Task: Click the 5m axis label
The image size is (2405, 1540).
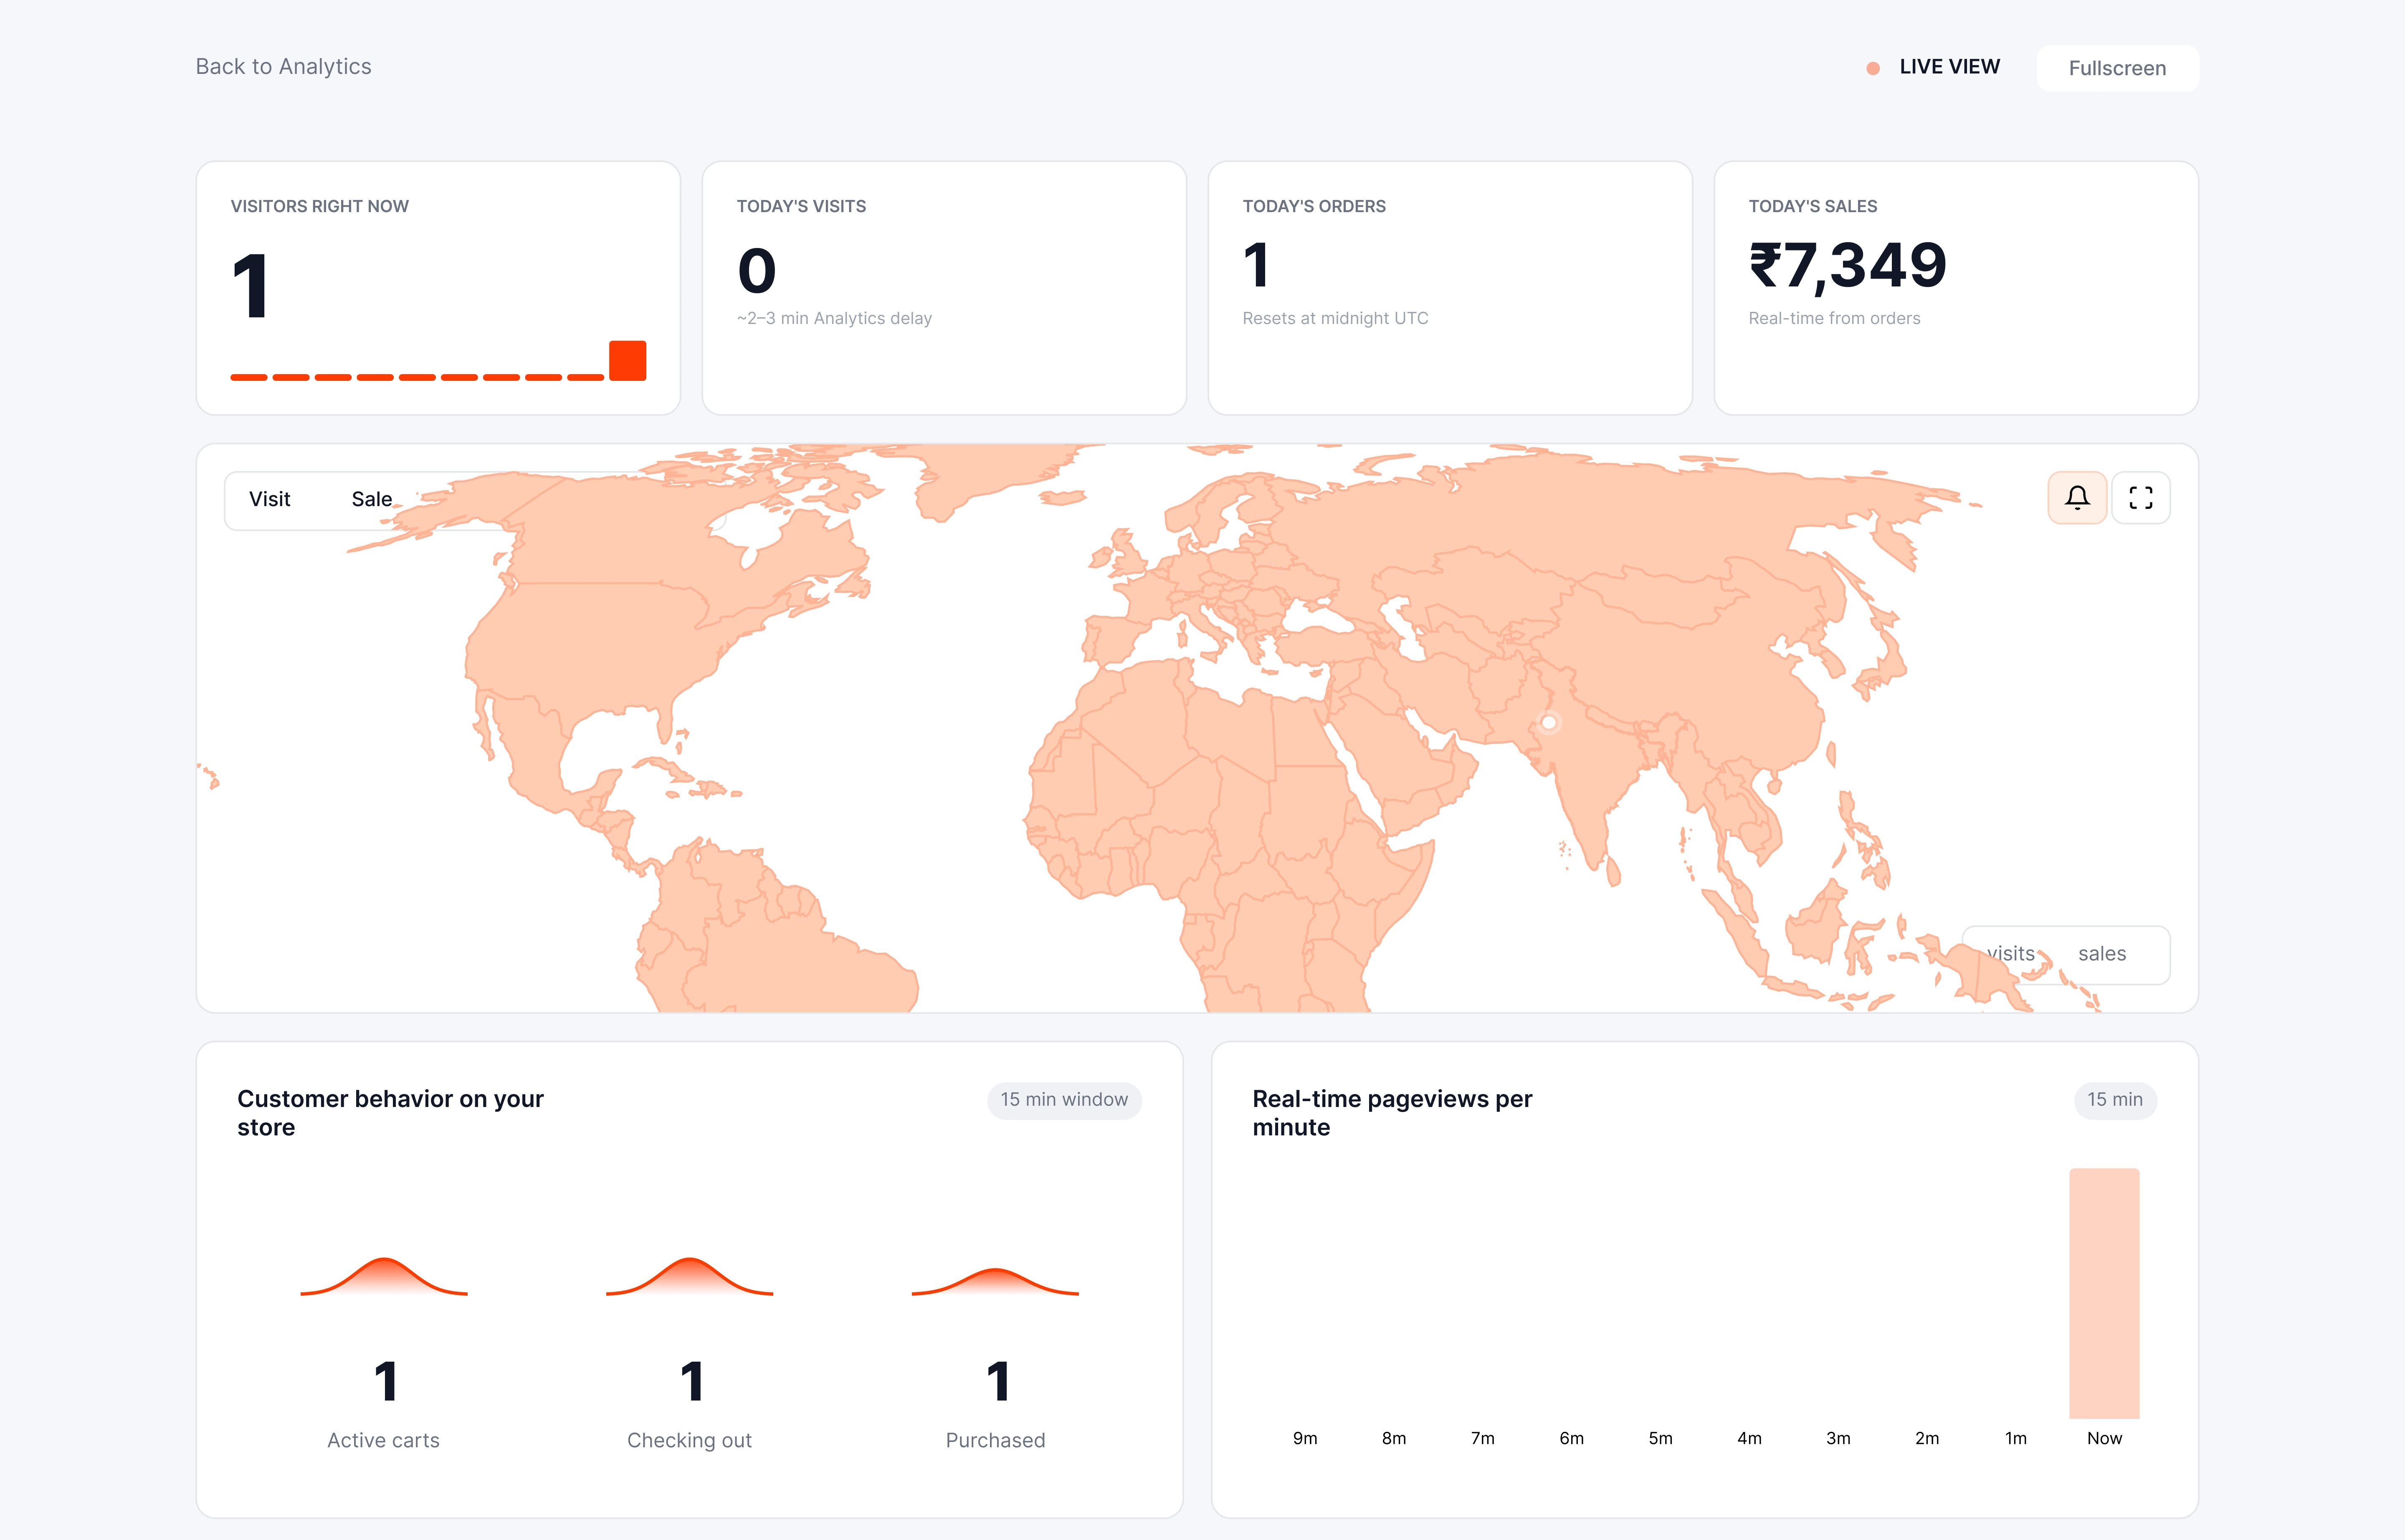Action: click(1660, 1438)
